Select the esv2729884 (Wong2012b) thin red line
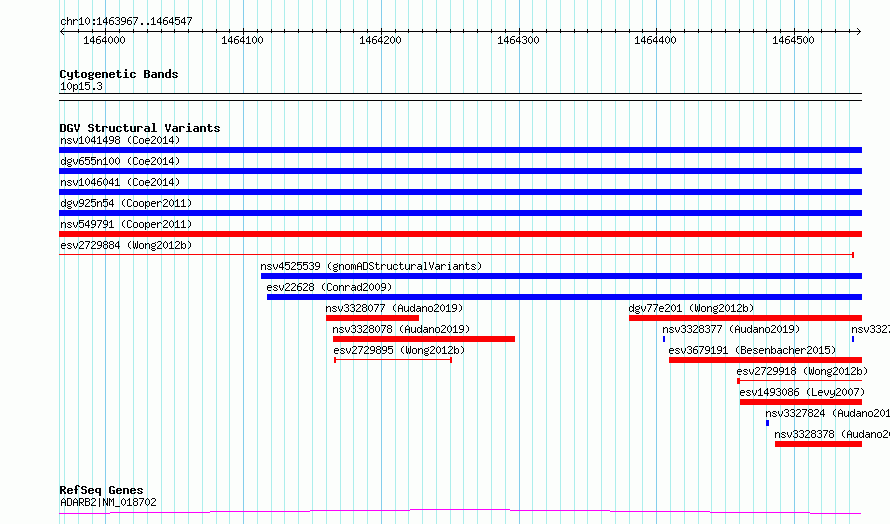Screen dimensions: 890x524 point(456,255)
